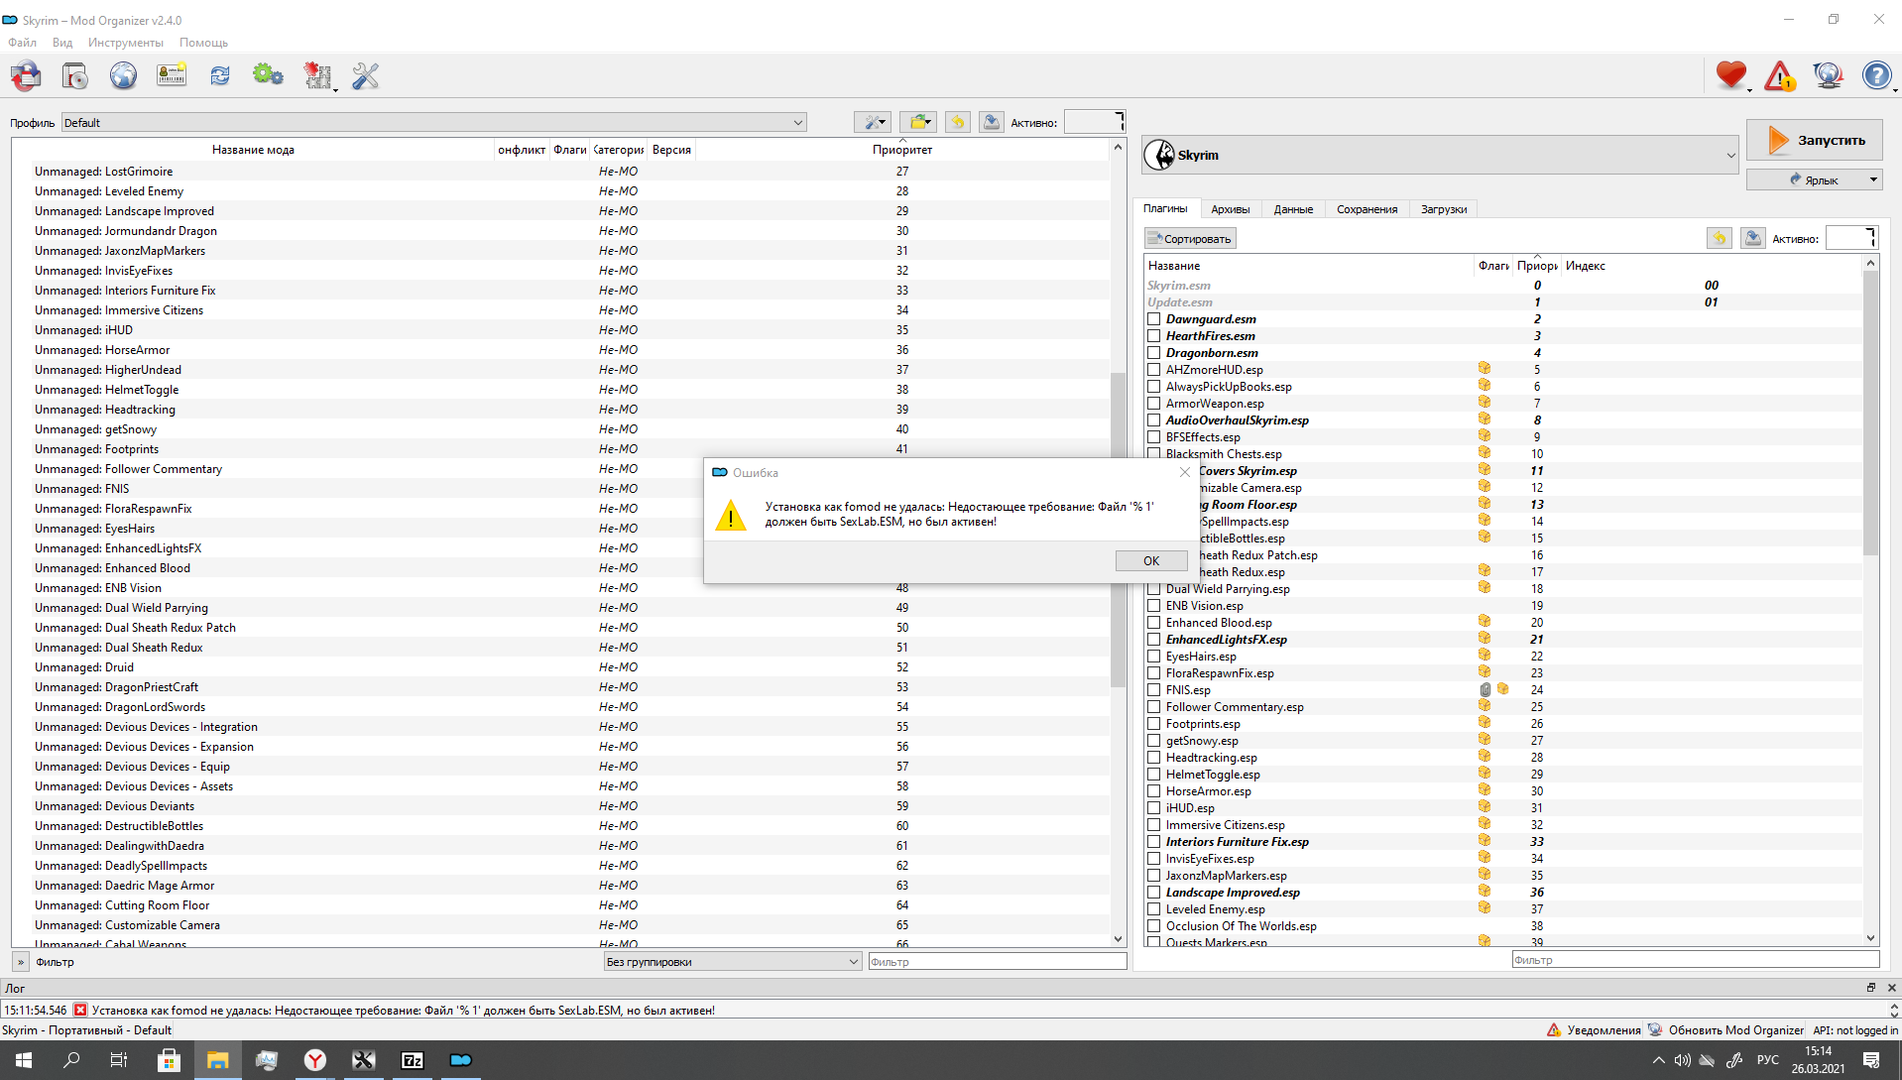Toggle the FNIS.esp plugin checkbox
The image size is (1902, 1080).
tap(1154, 690)
